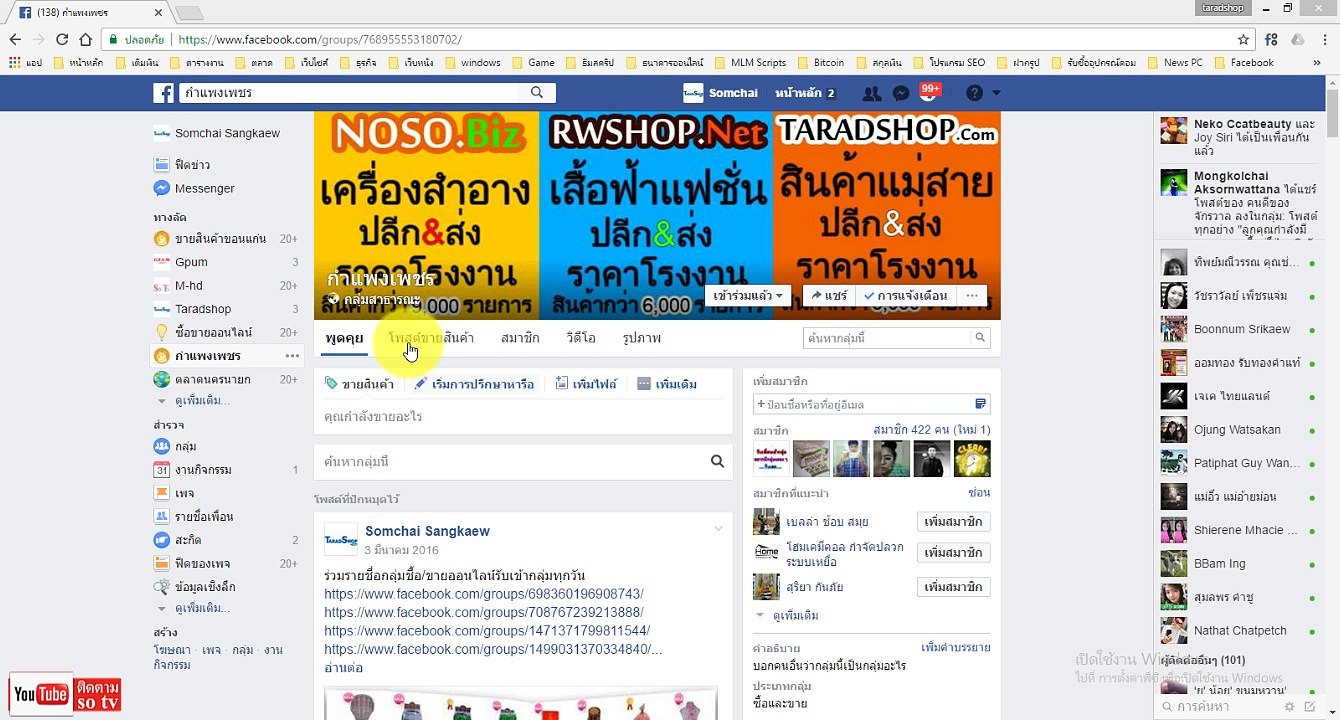1340x720 pixels.
Task: Open the หน้าหลัก link in the top bar
Action: (x=798, y=93)
